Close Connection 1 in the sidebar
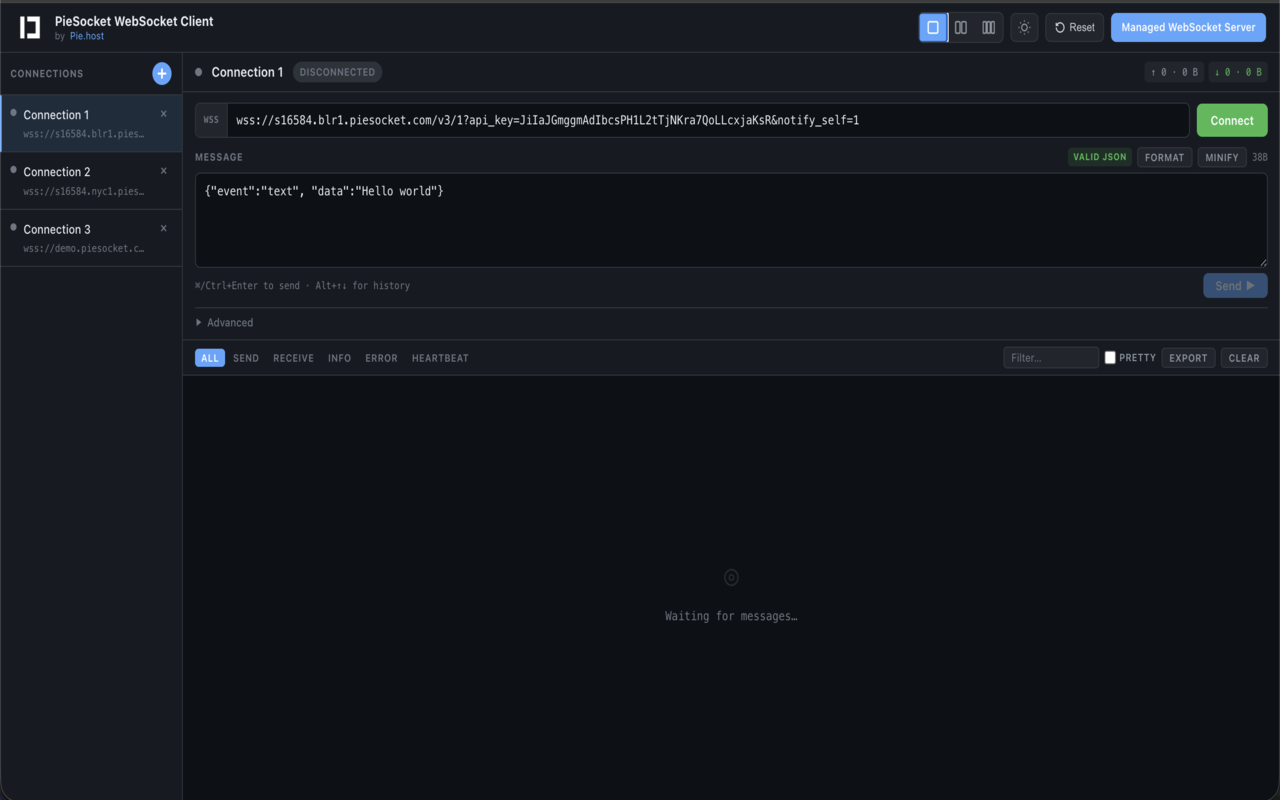 [x=164, y=114]
